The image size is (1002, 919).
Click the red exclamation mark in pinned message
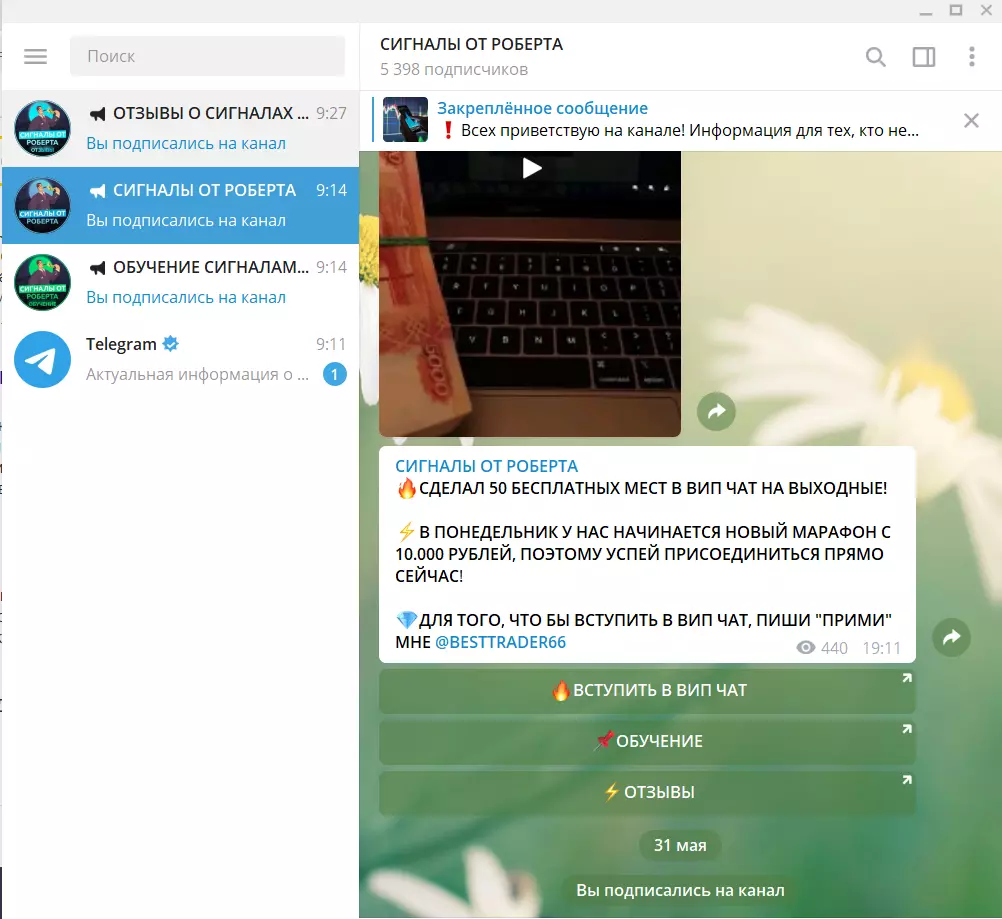click(448, 130)
